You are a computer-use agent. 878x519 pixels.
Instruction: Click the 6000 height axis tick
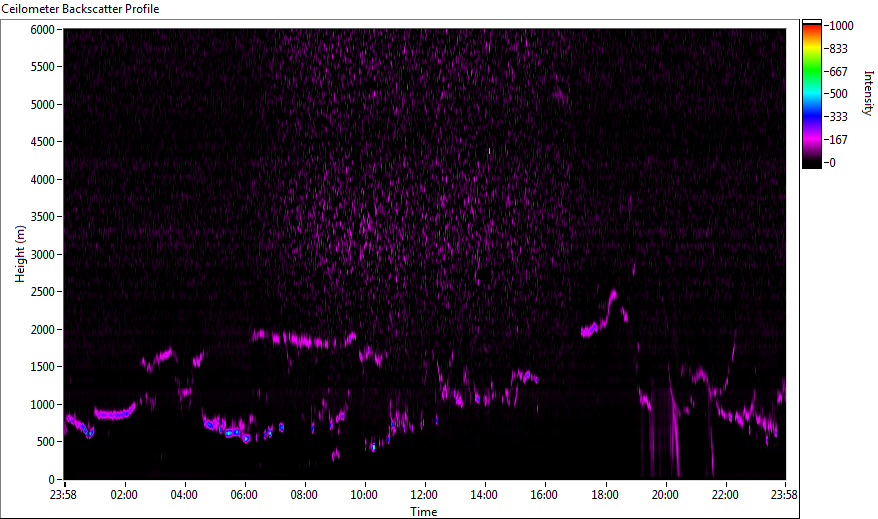coord(43,30)
